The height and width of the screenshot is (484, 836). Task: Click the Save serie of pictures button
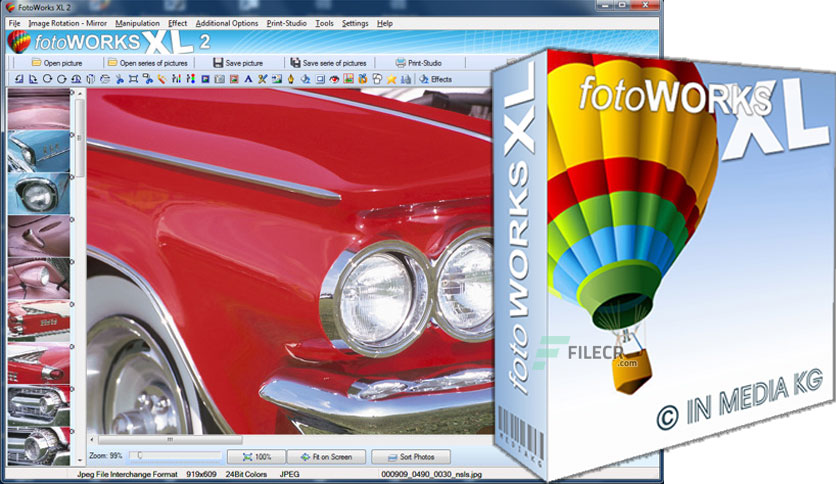coord(328,63)
